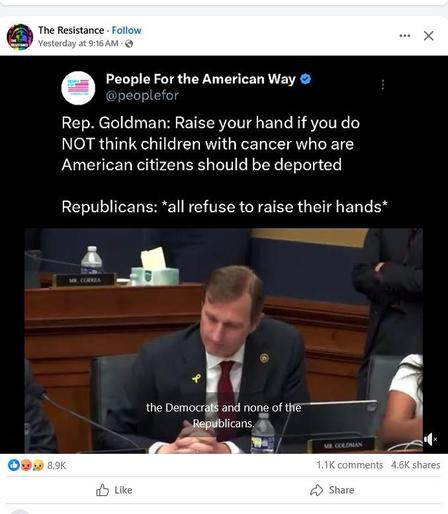Like the post with thumbs-up button
This screenshot has width=448, height=514.
click(114, 490)
